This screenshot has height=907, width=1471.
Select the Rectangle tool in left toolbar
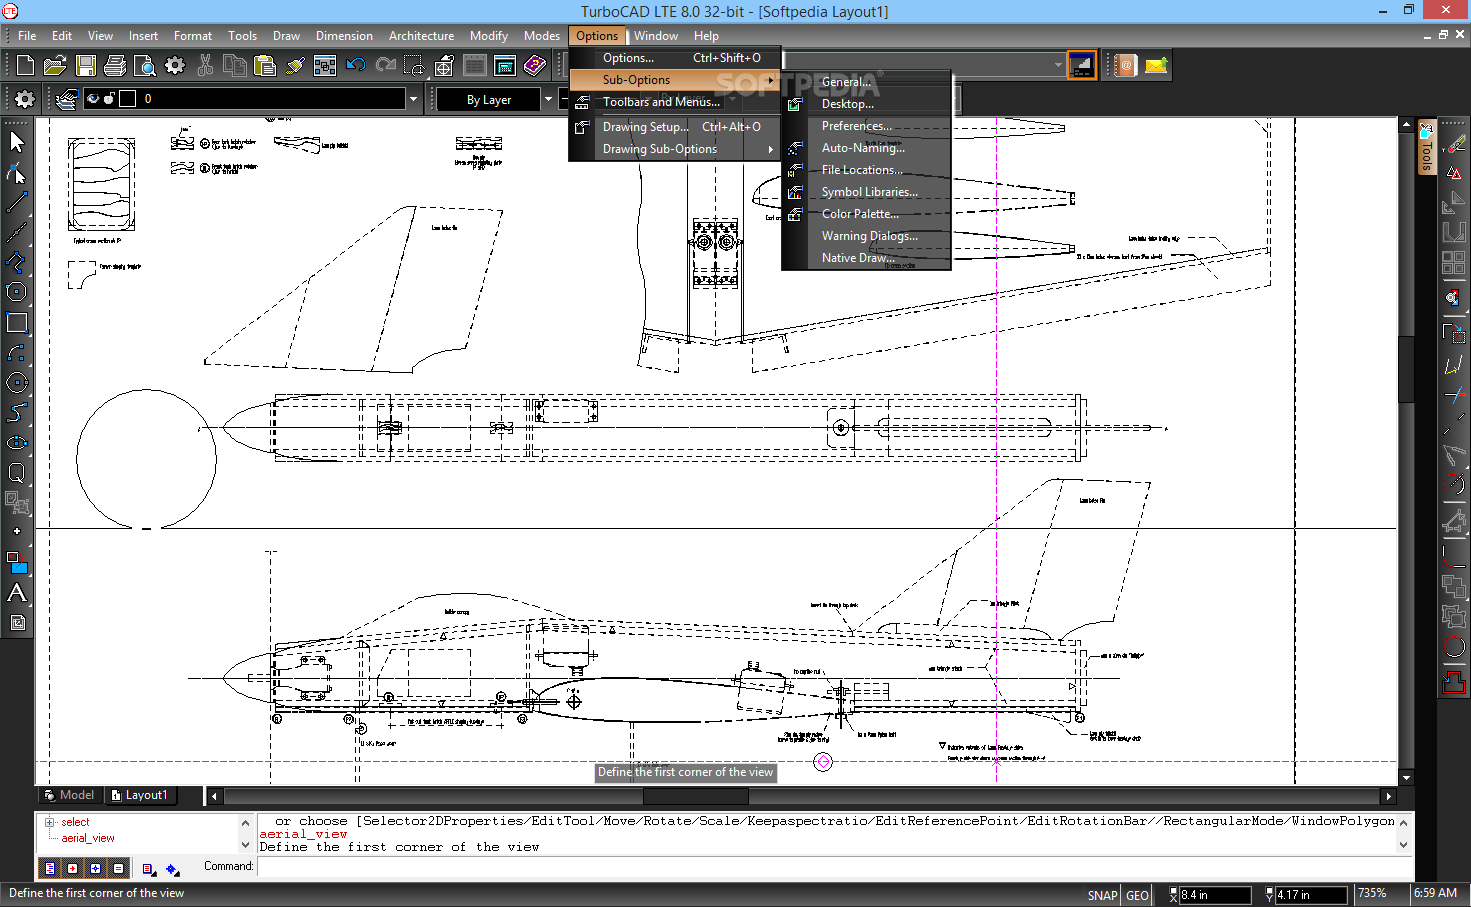pos(17,322)
